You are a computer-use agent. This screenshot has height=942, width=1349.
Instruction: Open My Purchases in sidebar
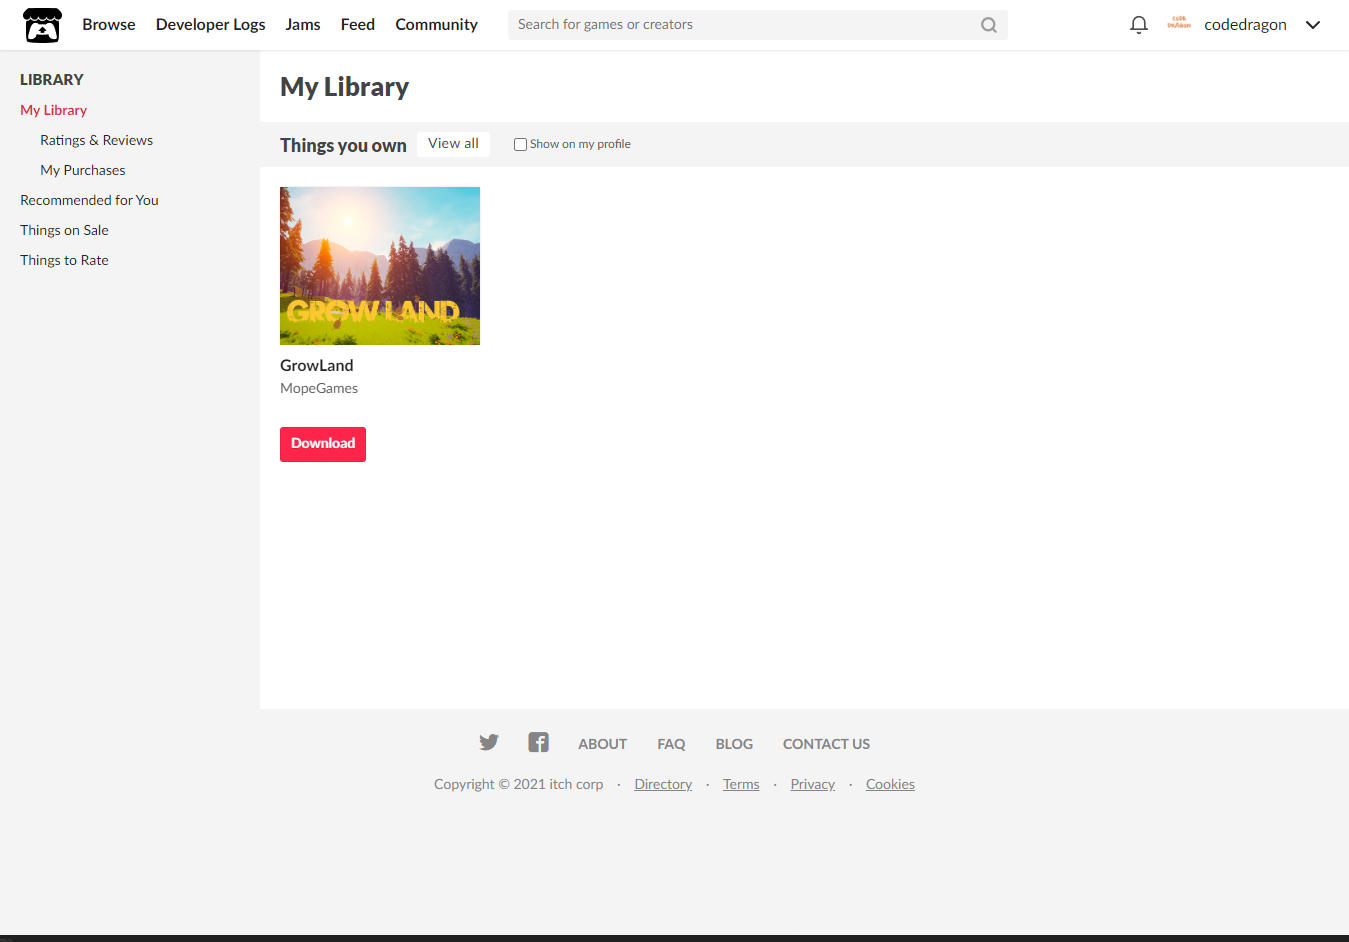[83, 170]
